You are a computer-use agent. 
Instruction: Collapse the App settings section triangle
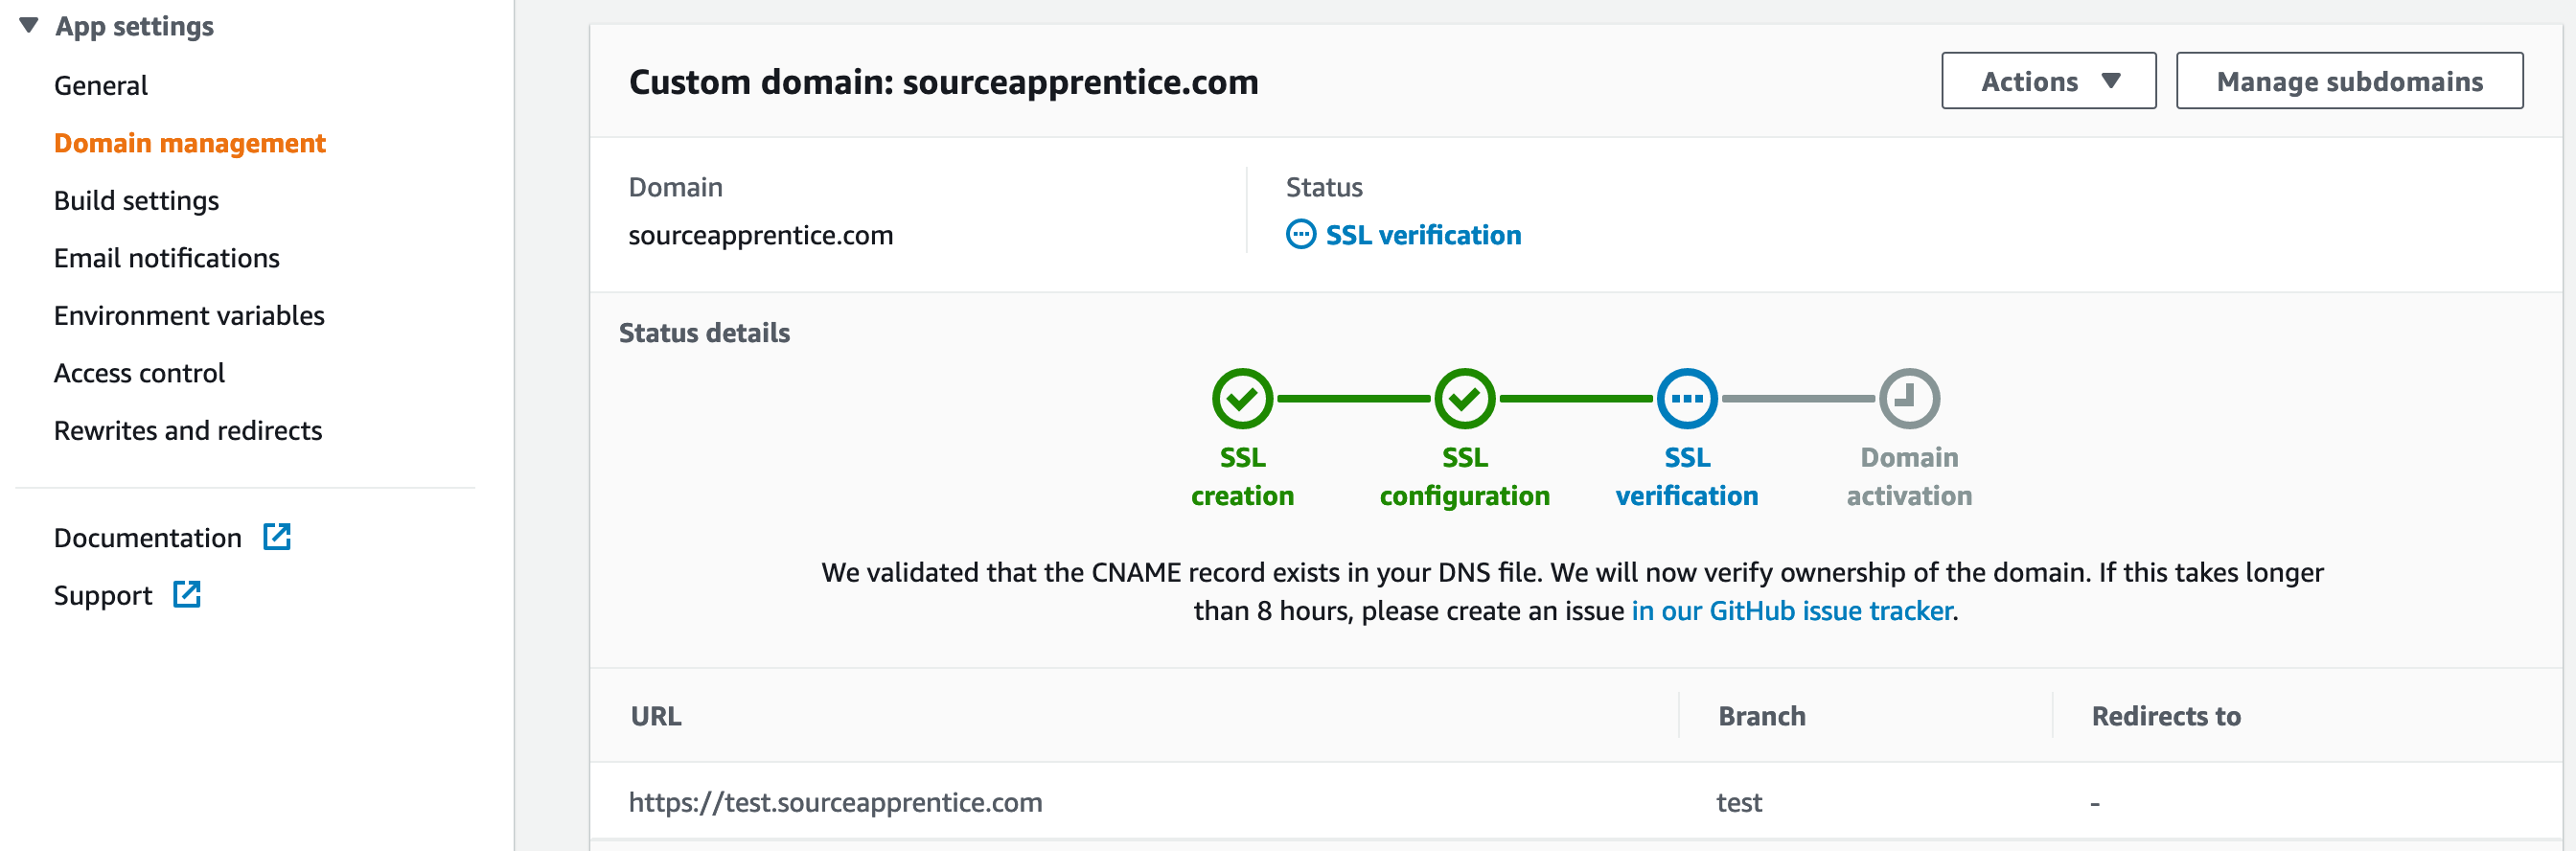click(x=29, y=25)
